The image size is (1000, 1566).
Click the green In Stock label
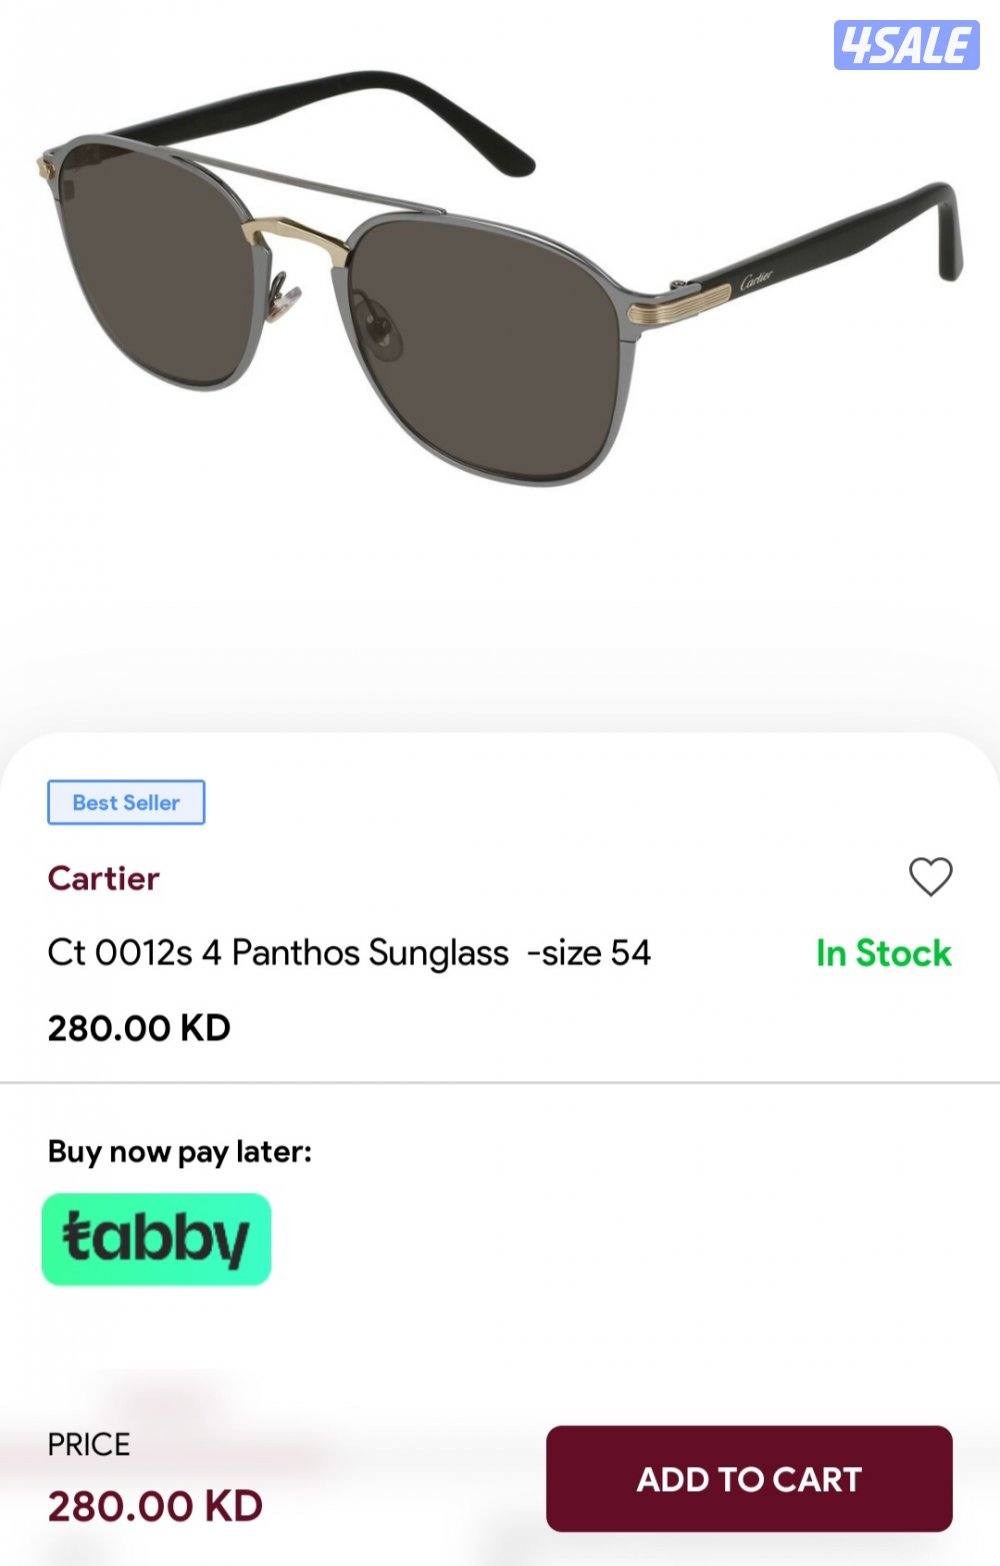coord(883,953)
